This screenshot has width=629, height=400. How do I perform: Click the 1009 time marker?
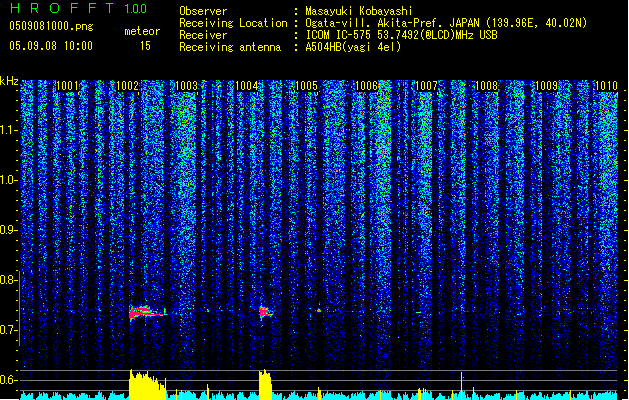pos(546,86)
